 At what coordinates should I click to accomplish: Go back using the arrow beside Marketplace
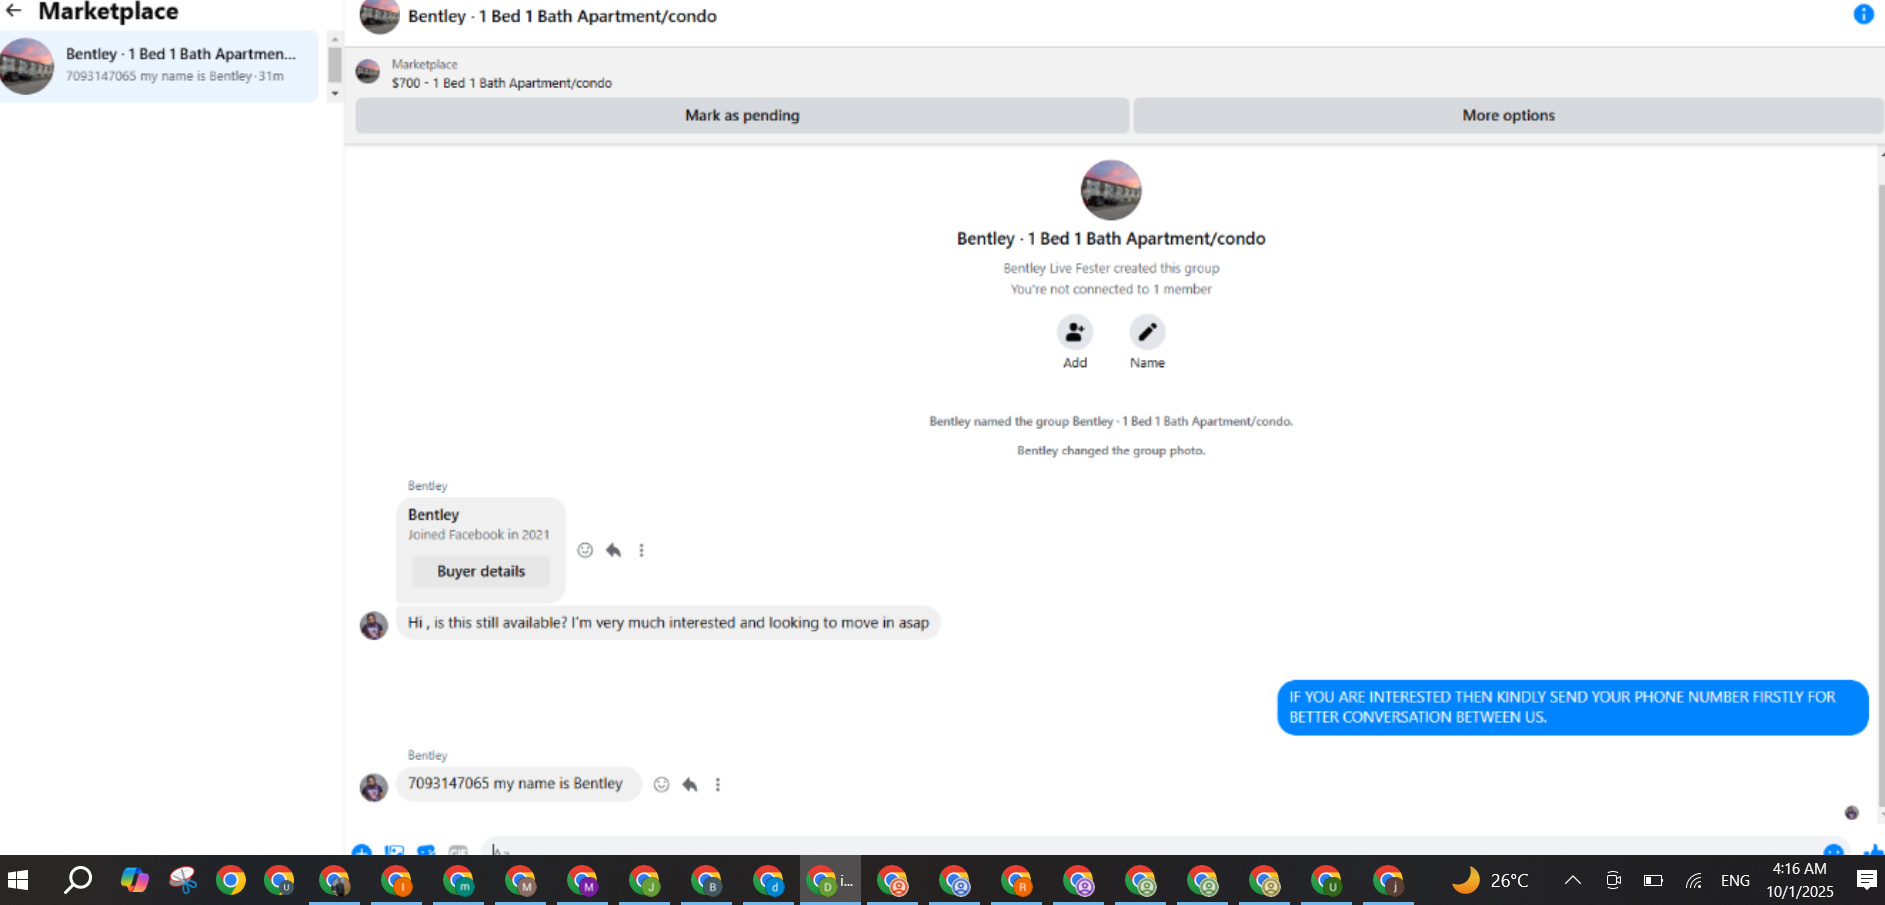tap(14, 11)
